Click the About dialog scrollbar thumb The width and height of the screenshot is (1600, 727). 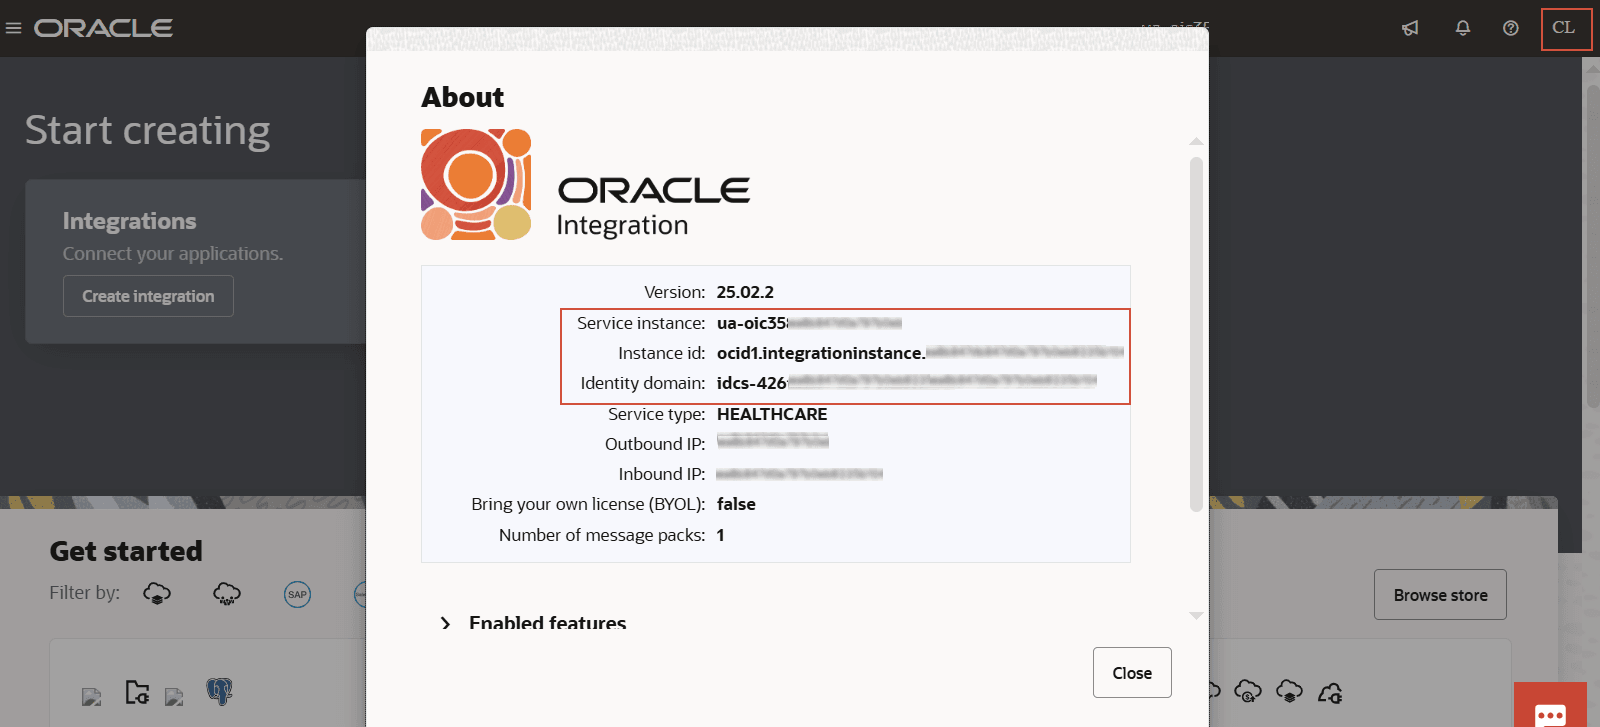click(x=1196, y=335)
